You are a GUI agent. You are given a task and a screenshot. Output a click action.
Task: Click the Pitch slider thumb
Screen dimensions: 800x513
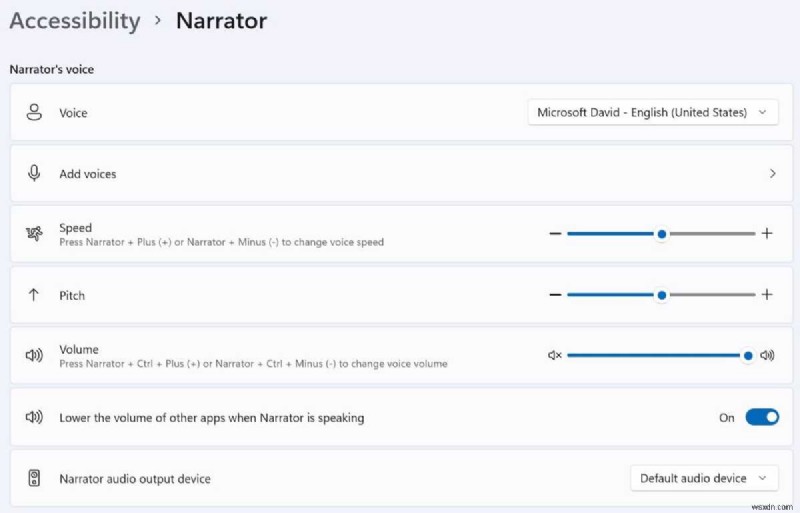(662, 295)
